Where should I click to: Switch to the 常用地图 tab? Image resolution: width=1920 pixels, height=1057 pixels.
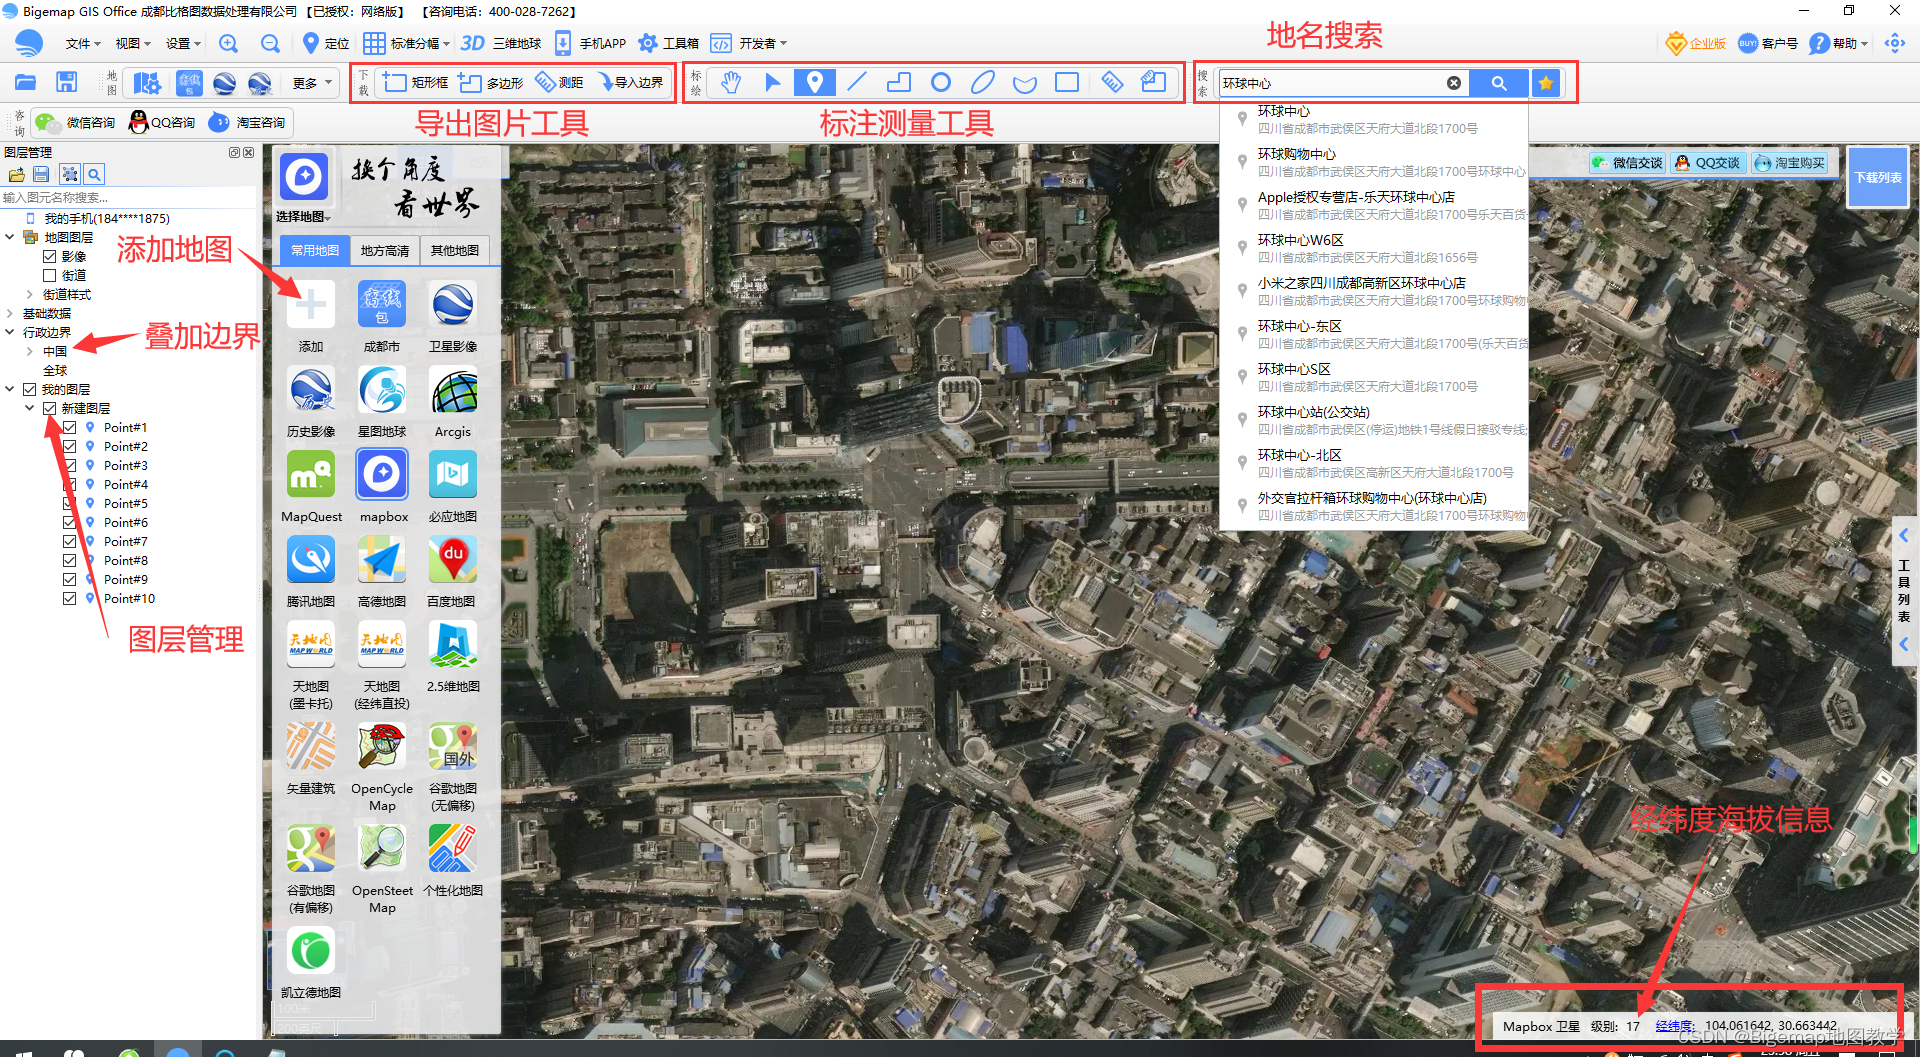tap(315, 250)
